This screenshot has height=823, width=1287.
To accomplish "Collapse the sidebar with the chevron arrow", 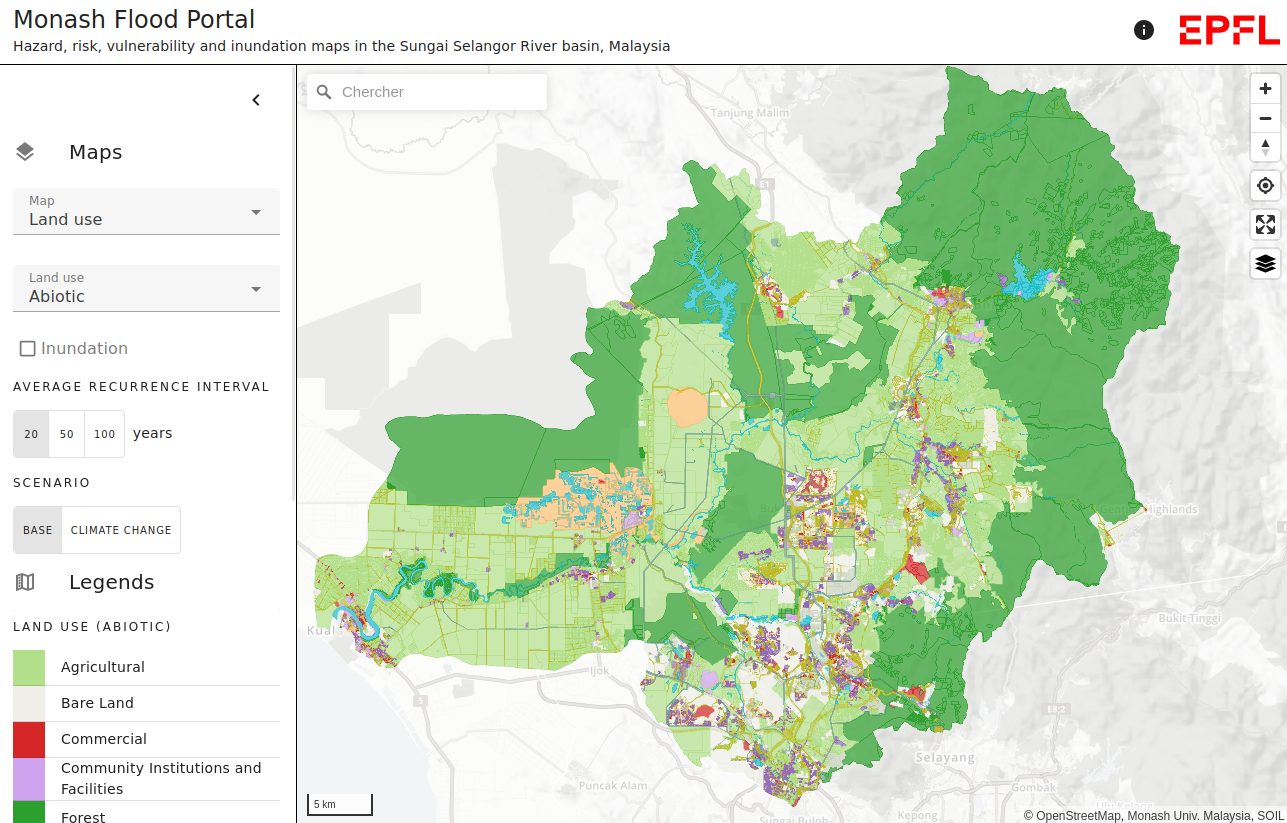I will tap(256, 100).
